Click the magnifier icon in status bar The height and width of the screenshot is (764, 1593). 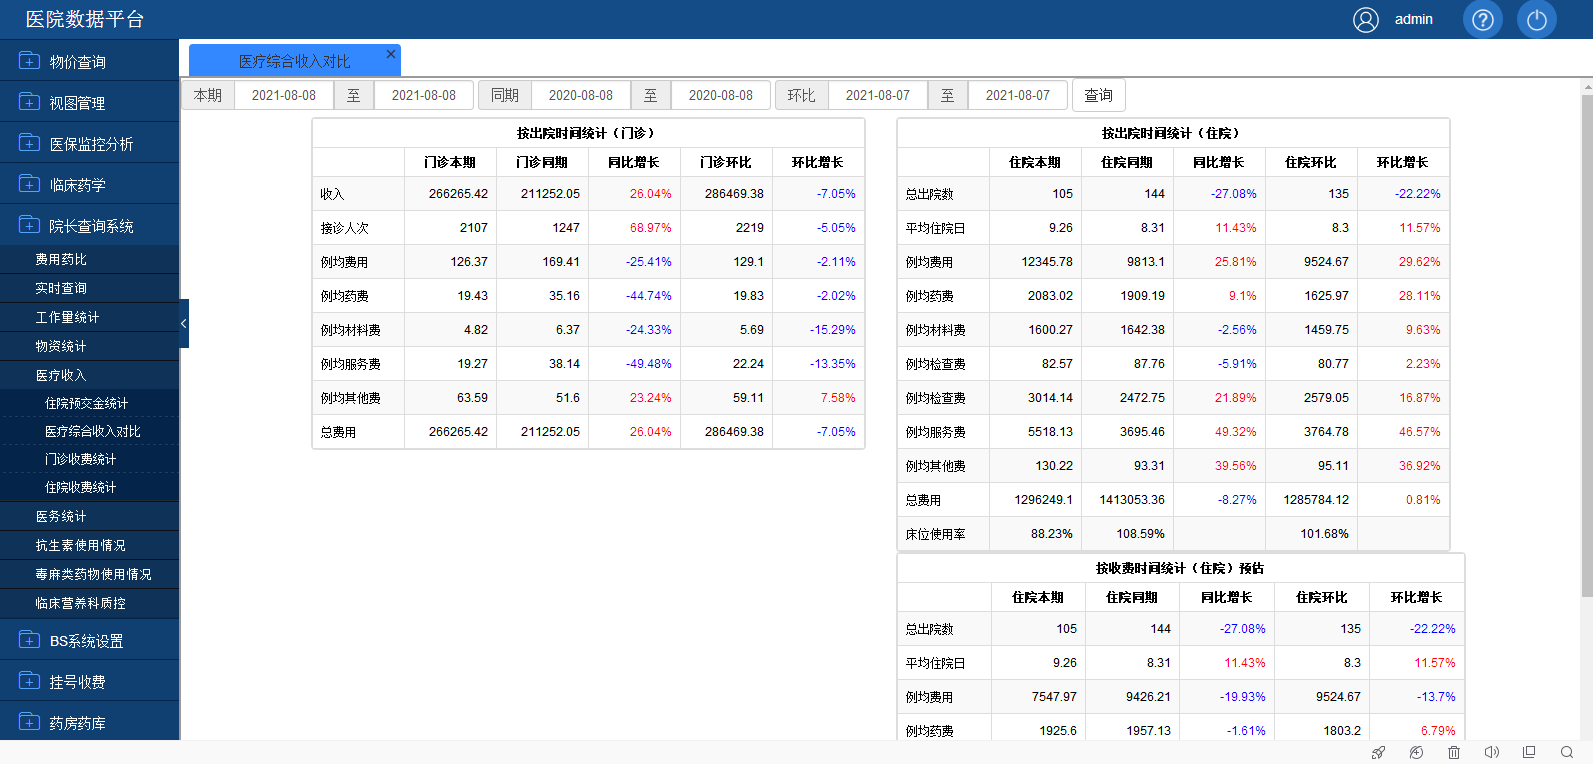coord(1567,752)
